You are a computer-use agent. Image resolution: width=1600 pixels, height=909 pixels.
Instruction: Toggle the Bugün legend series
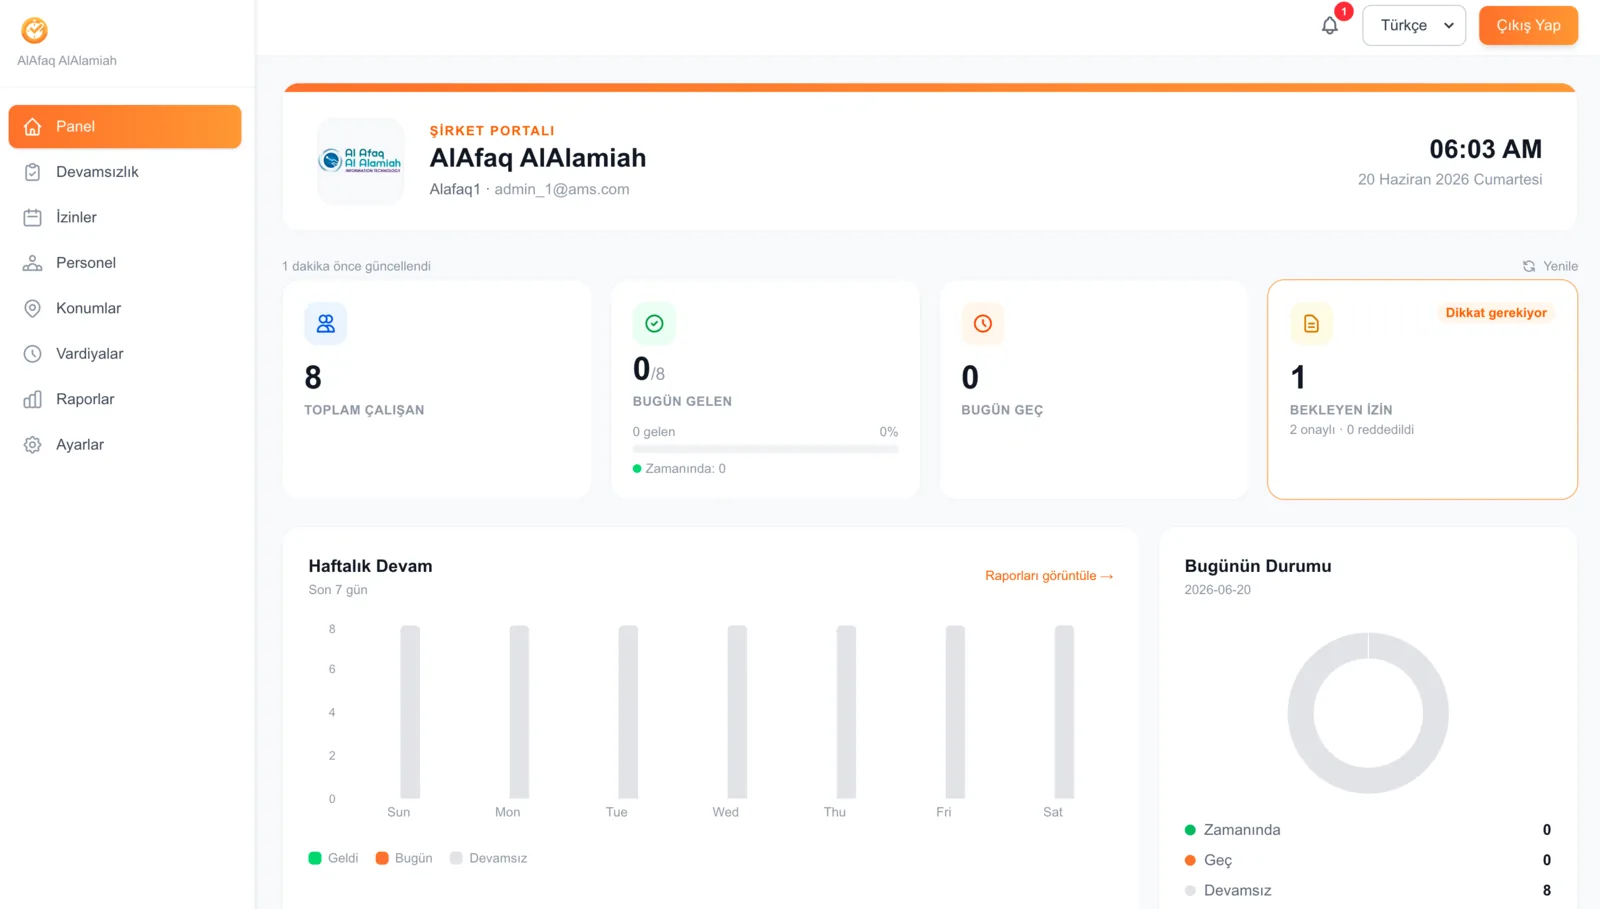click(404, 858)
